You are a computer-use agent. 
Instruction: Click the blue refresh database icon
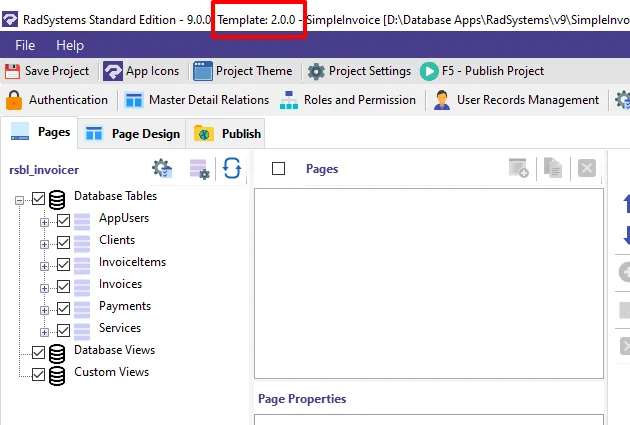pyautogui.click(x=232, y=168)
